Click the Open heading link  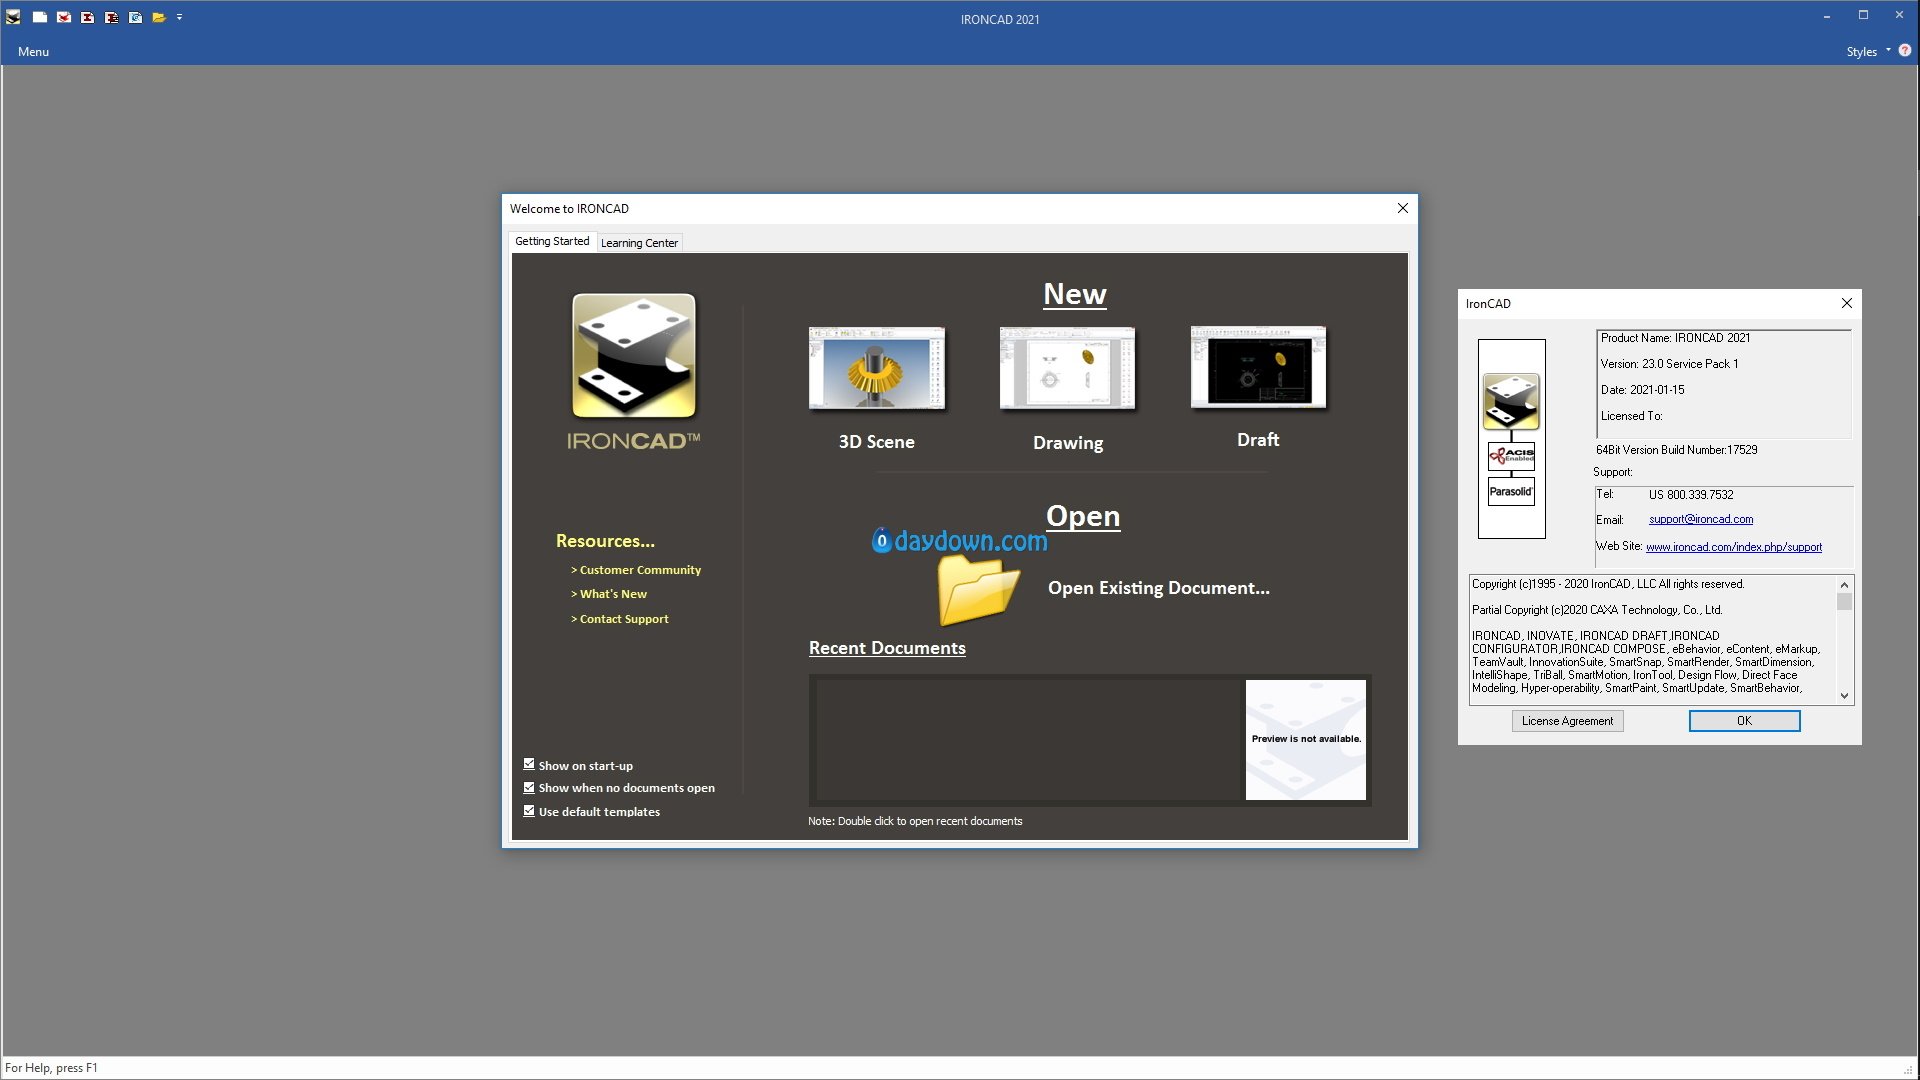click(x=1083, y=516)
